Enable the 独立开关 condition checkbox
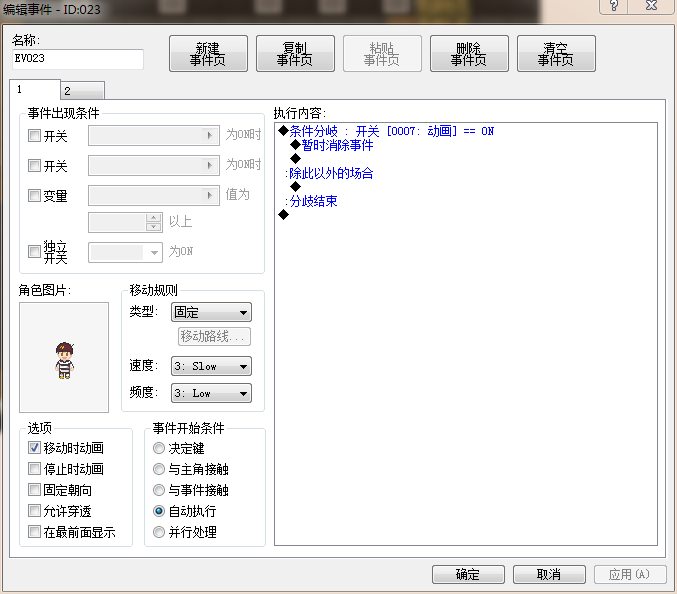The image size is (677, 594). 34,252
